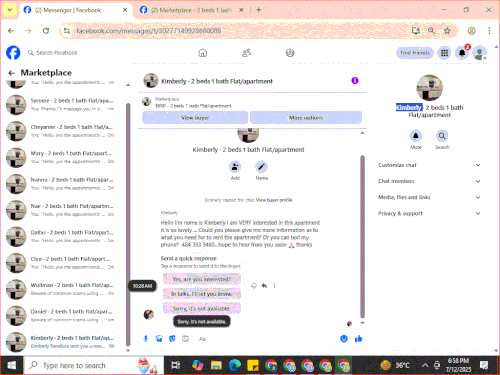The width and height of the screenshot is (500, 375).
Task: Open the account profile picture menu
Action: pyautogui.click(x=480, y=53)
